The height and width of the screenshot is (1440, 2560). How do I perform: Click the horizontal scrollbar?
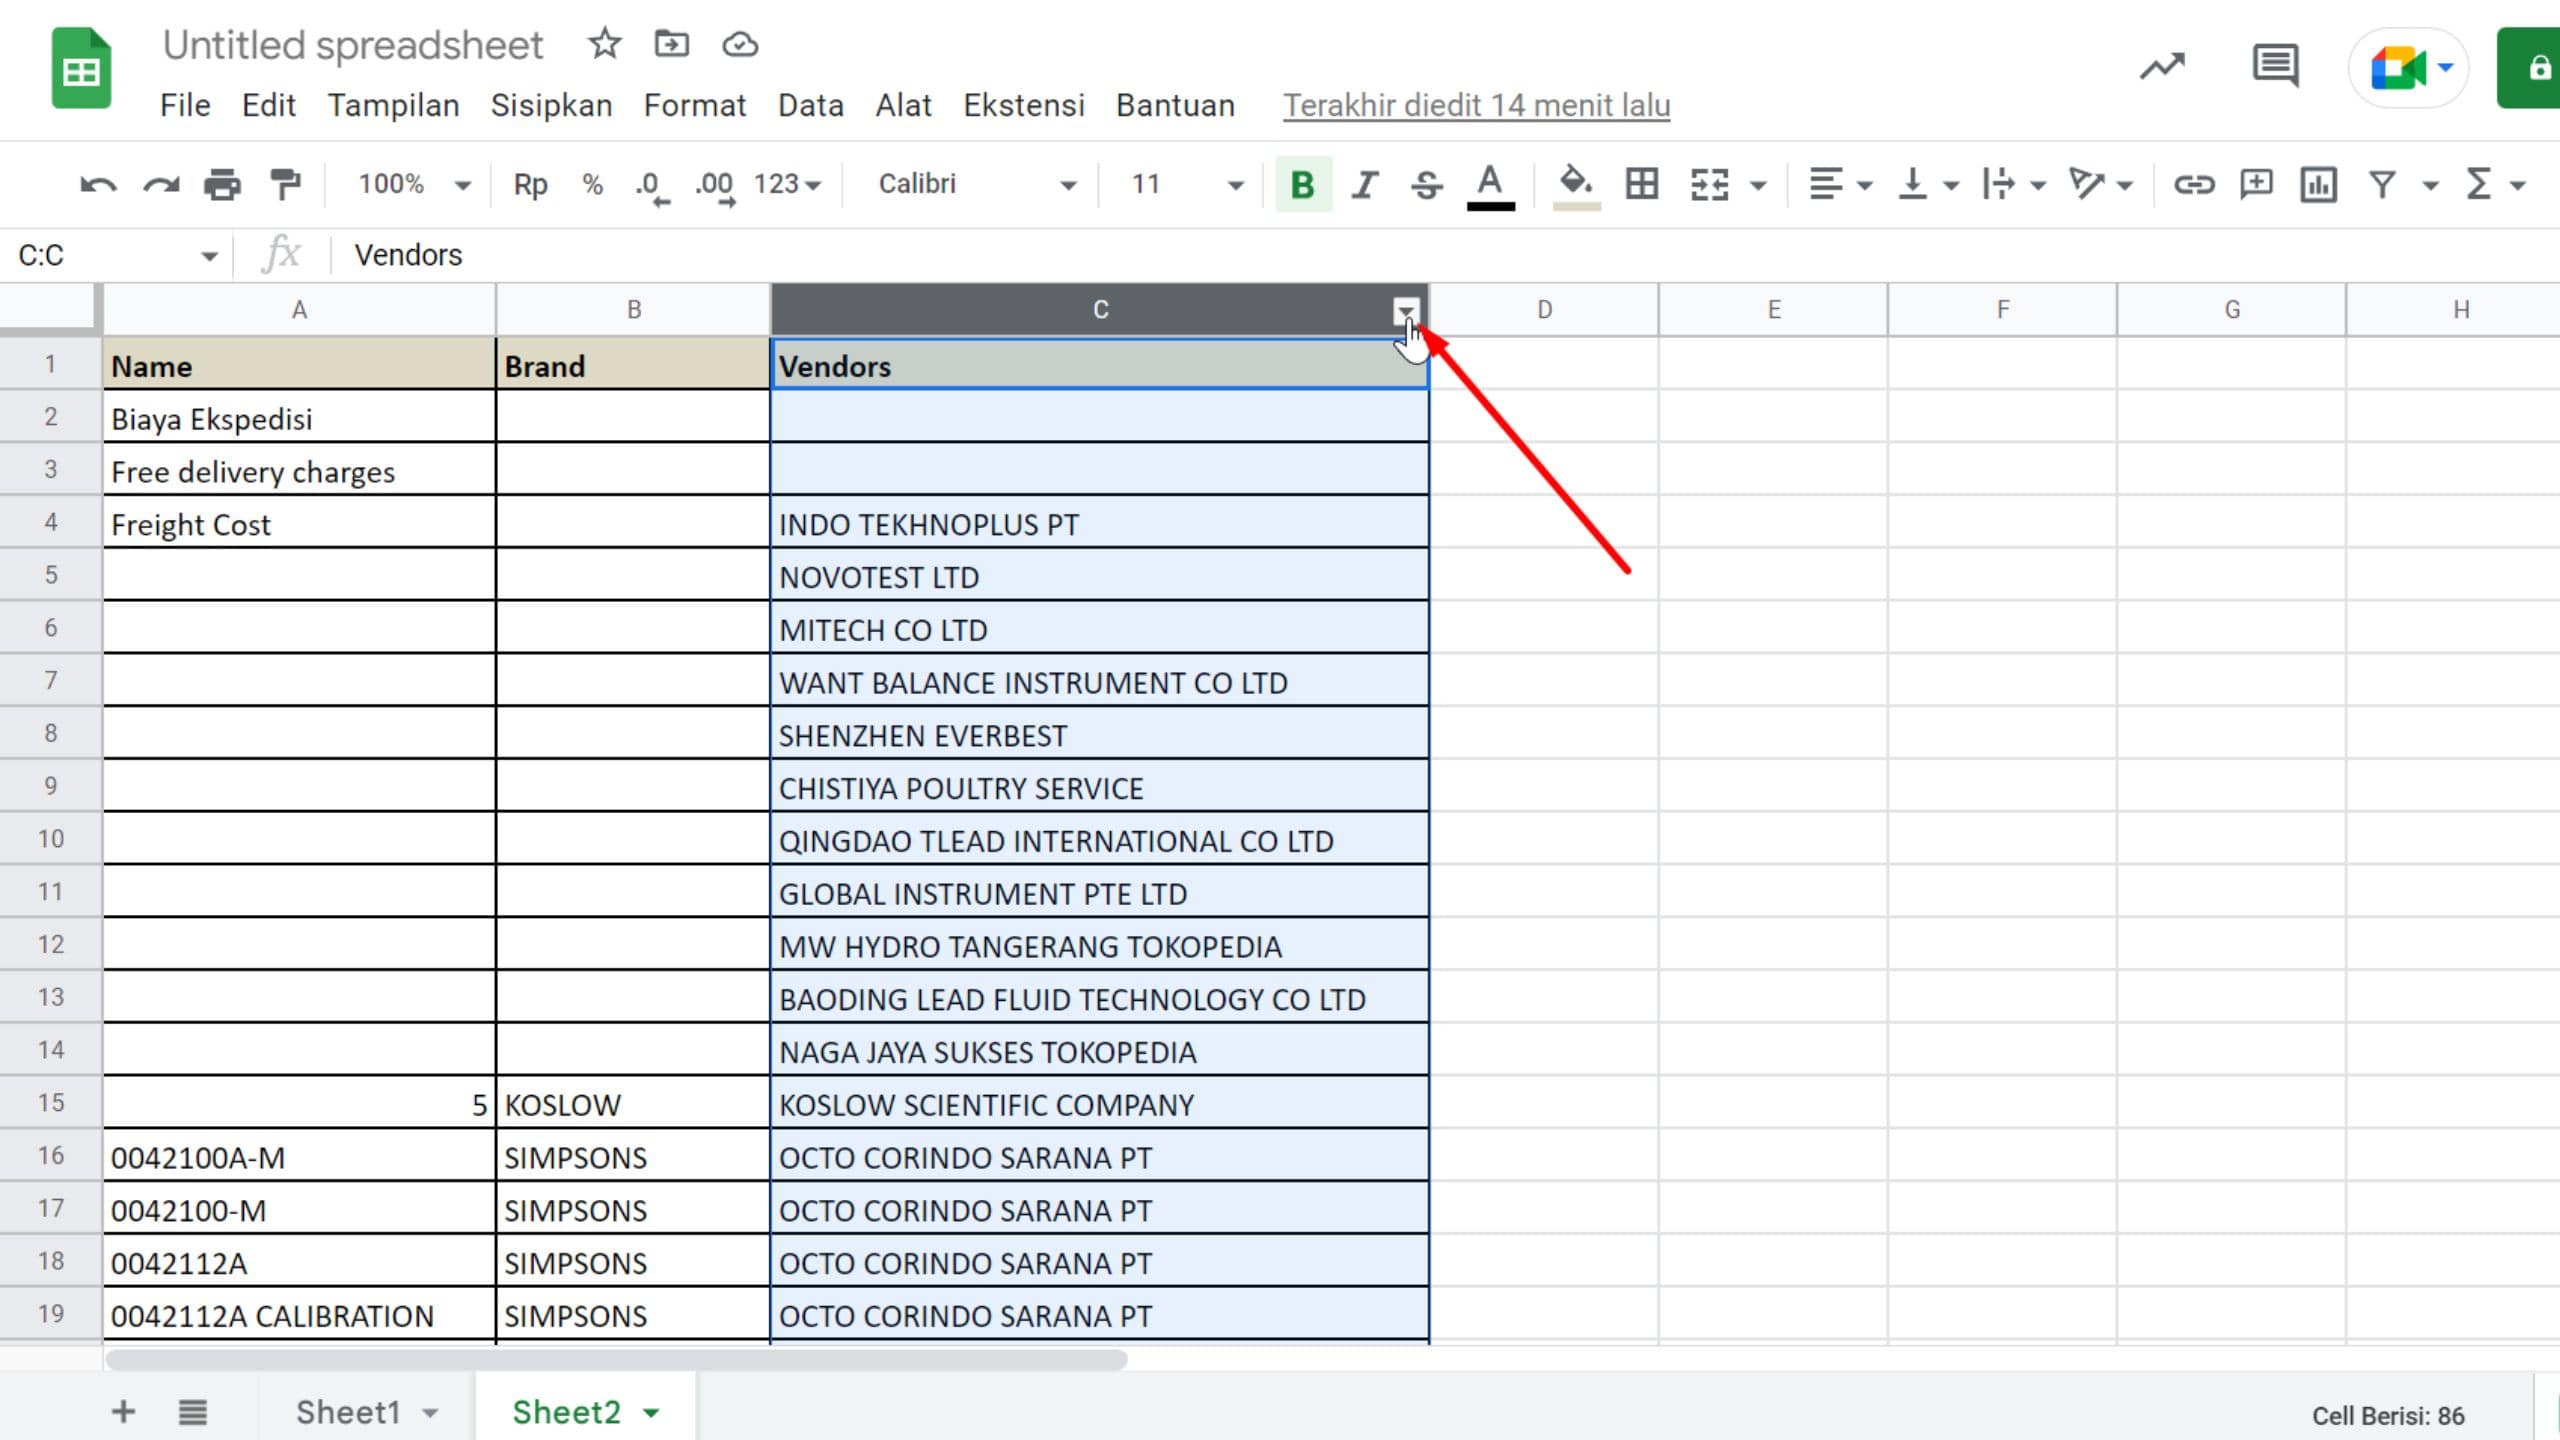[616, 1360]
